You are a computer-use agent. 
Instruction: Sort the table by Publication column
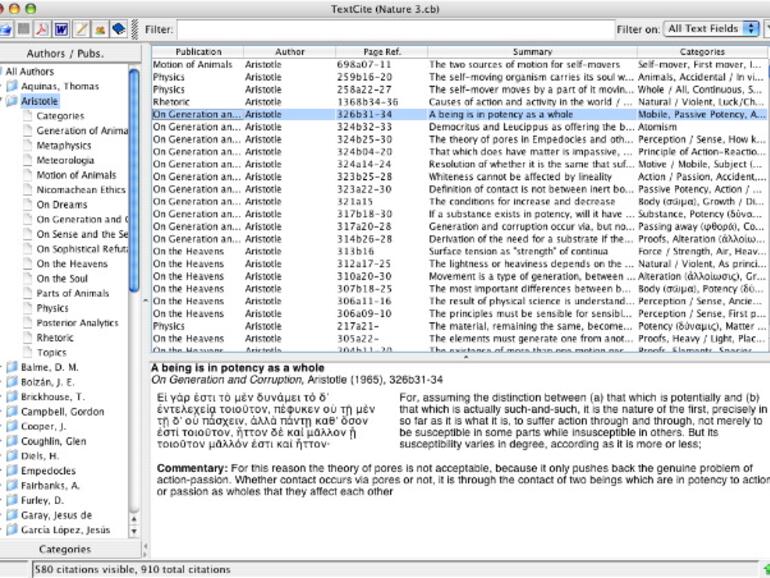click(x=197, y=51)
